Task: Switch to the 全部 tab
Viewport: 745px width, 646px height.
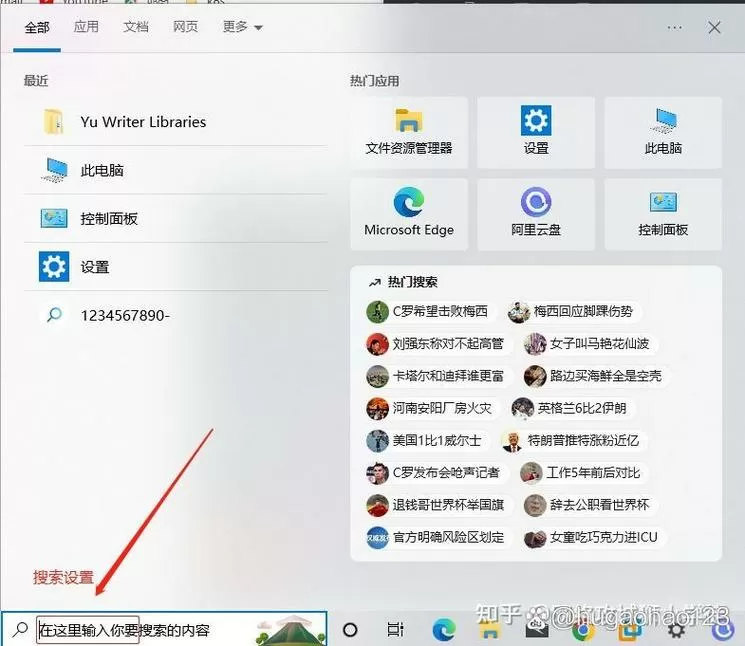Action: pos(37,28)
